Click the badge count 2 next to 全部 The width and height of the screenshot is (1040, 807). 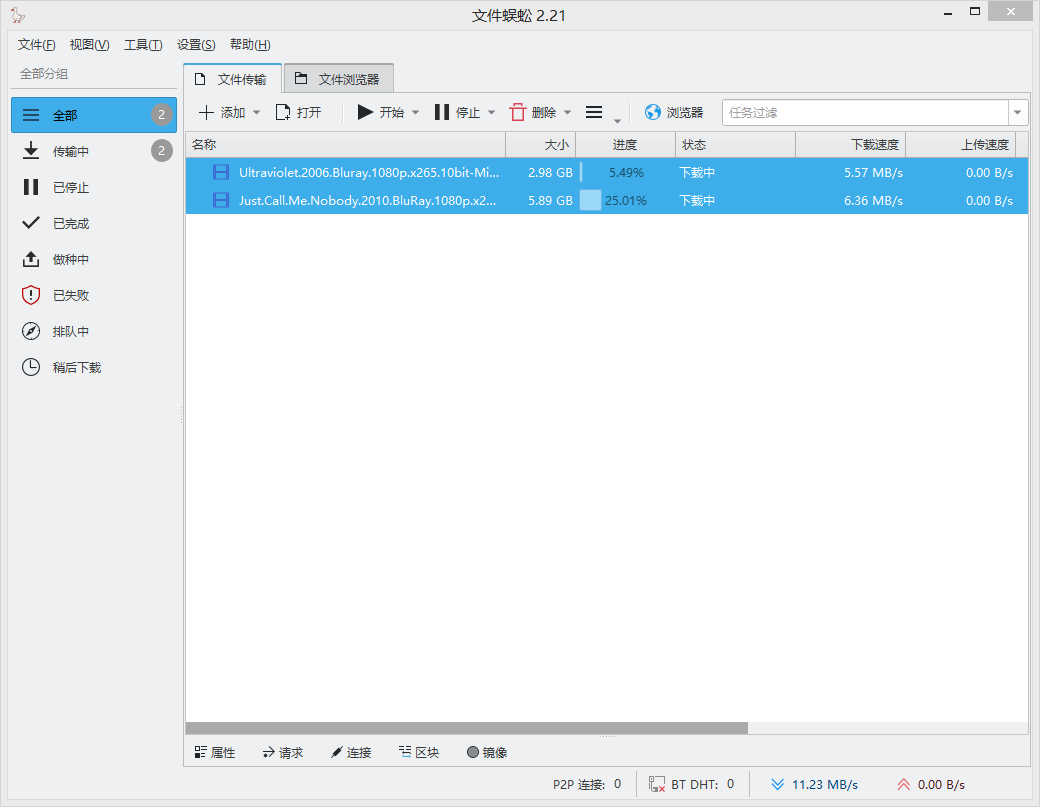pyautogui.click(x=161, y=115)
